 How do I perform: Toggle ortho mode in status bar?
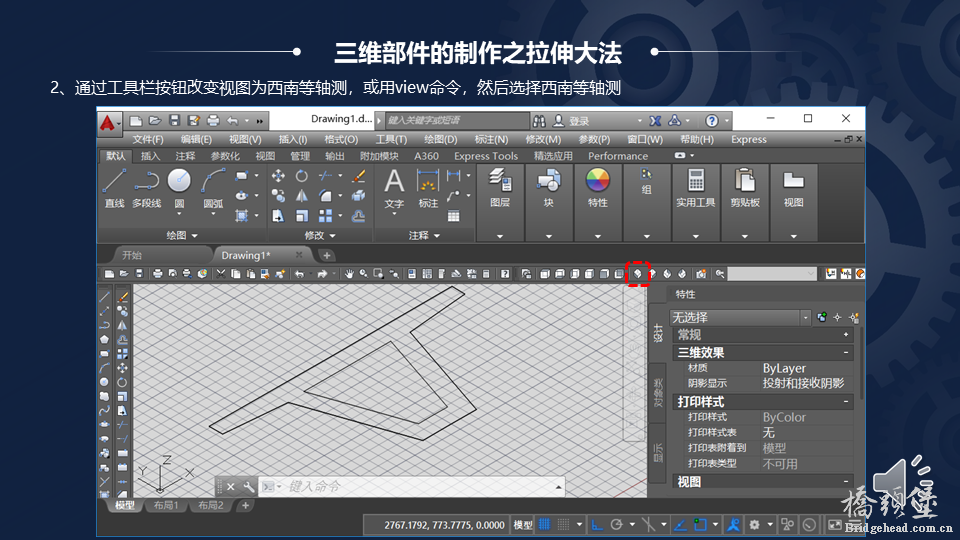(x=596, y=525)
